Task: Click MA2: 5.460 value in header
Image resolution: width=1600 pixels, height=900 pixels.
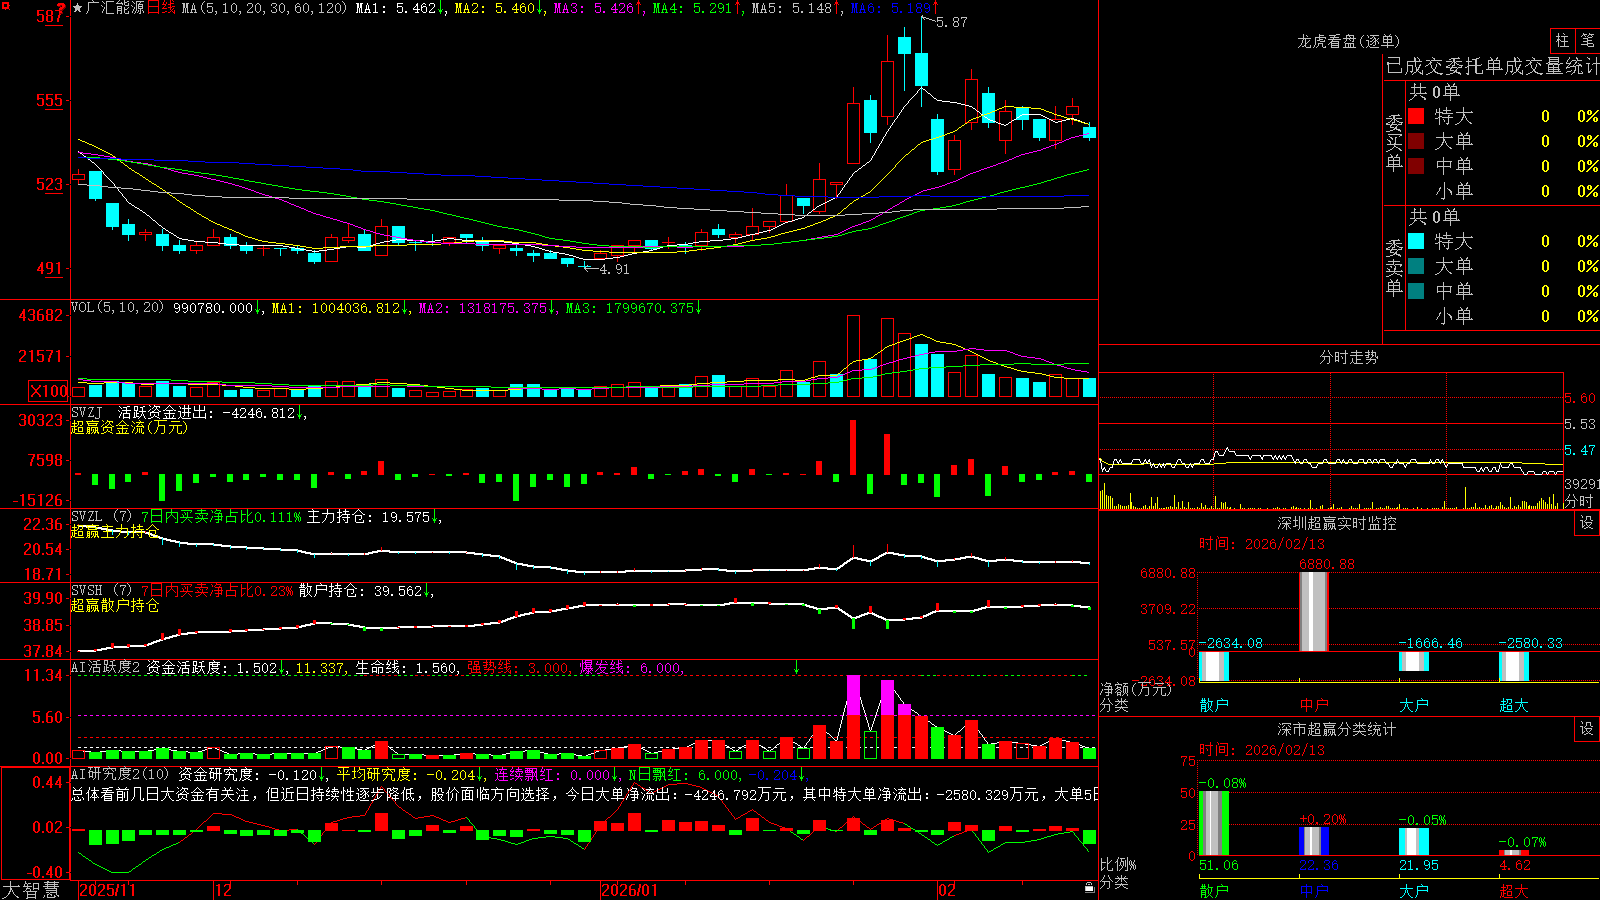Action: [499, 8]
